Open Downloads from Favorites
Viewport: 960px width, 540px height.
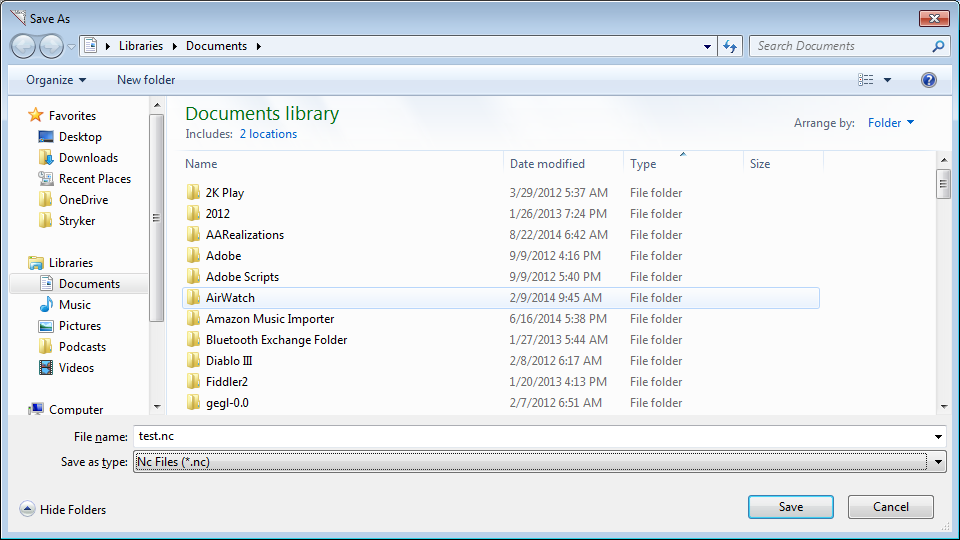pos(88,158)
